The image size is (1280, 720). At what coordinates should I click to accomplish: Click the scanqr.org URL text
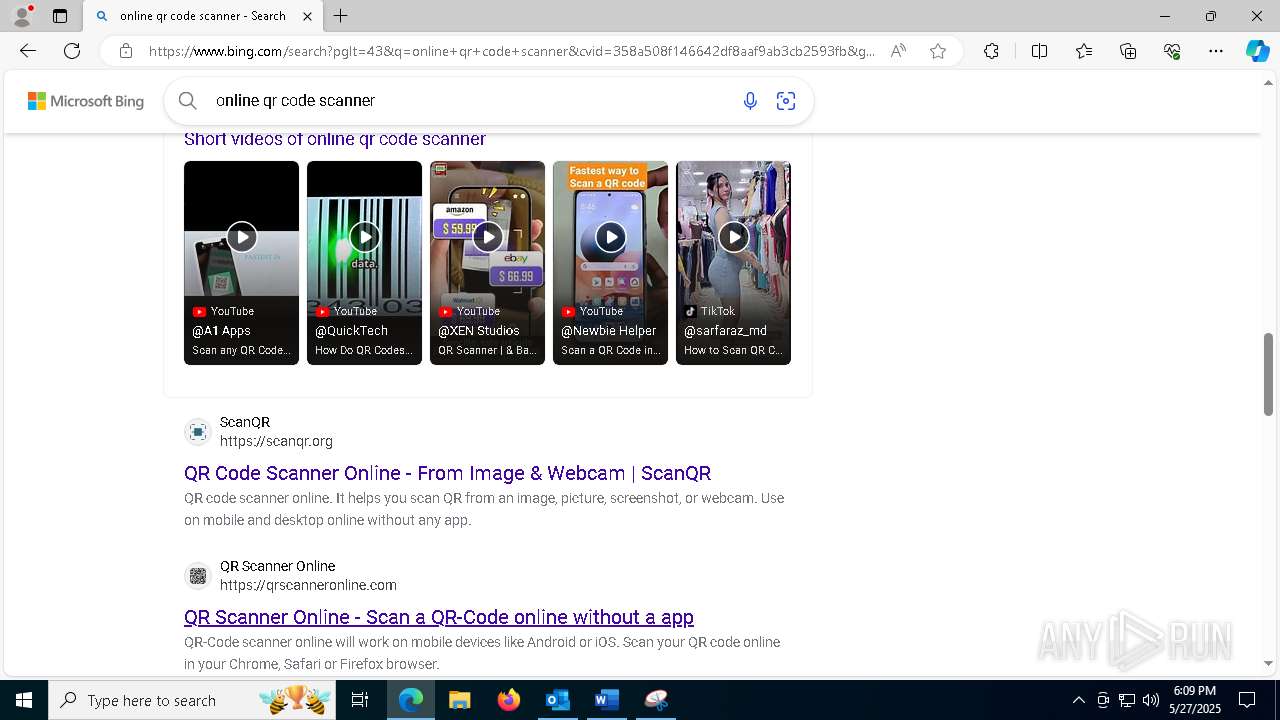276,441
